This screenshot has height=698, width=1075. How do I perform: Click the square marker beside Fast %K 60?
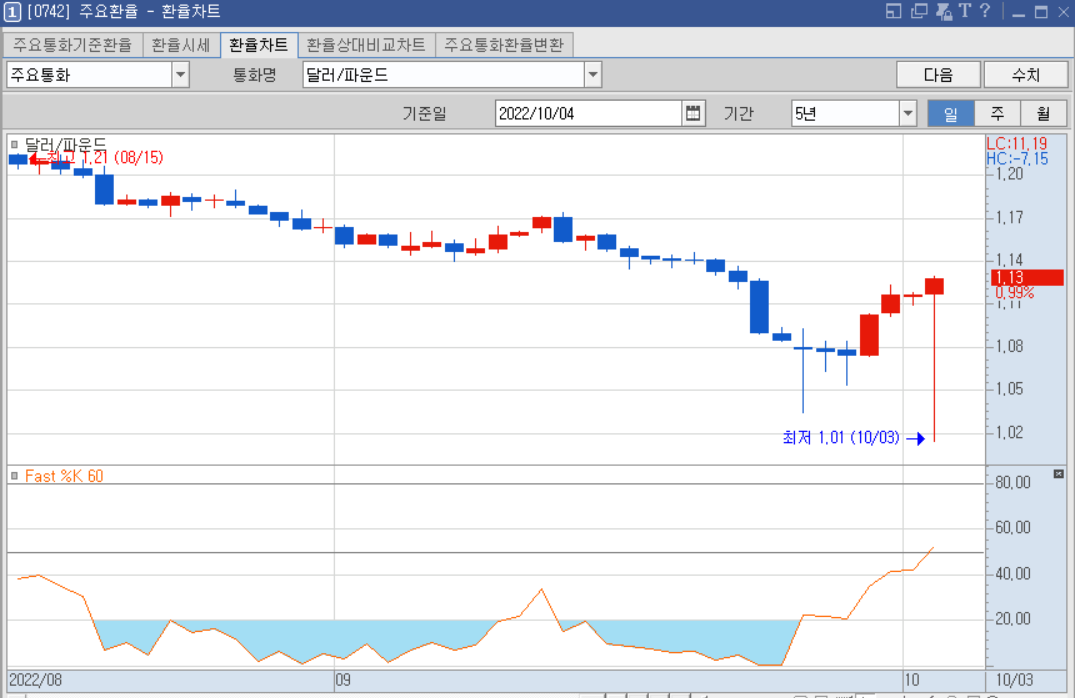tap(14, 475)
